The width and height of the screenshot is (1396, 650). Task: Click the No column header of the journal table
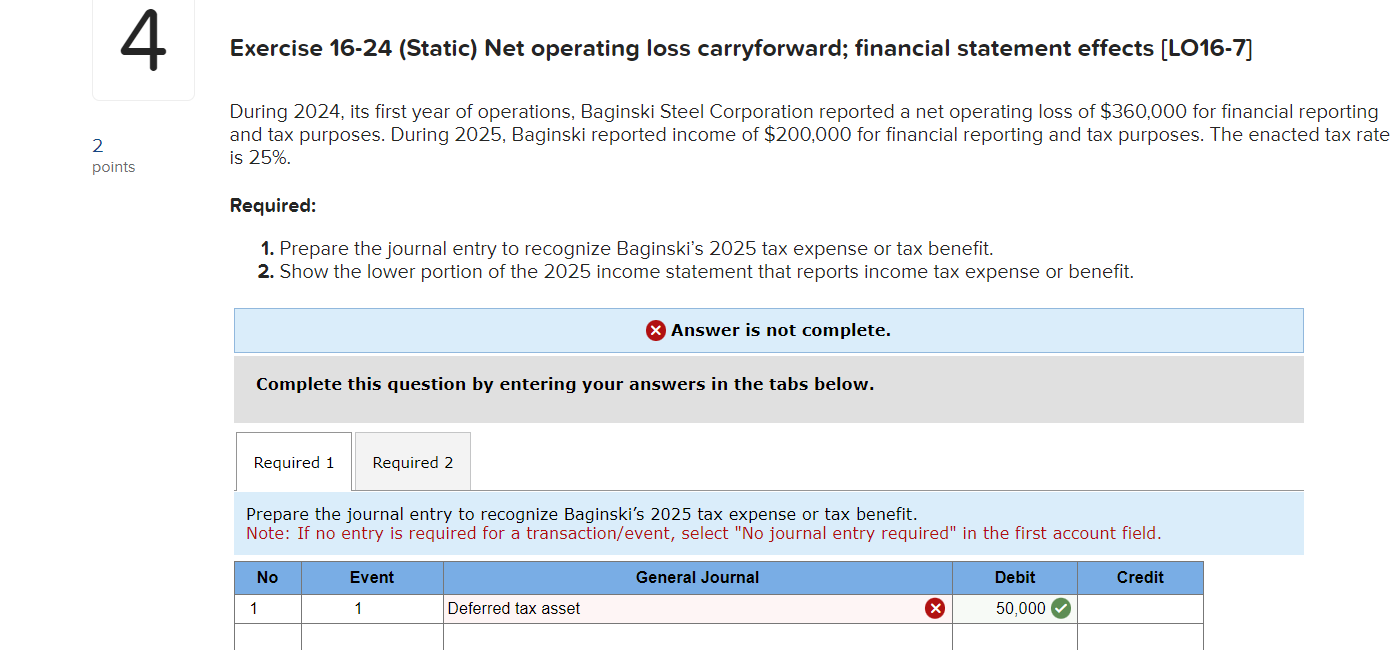click(x=267, y=578)
